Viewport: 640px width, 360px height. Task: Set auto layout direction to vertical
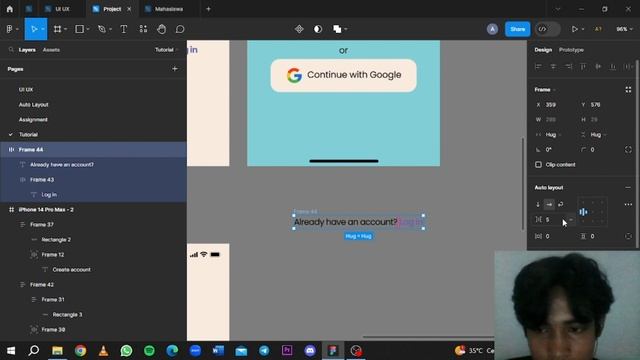pyautogui.click(x=538, y=204)
